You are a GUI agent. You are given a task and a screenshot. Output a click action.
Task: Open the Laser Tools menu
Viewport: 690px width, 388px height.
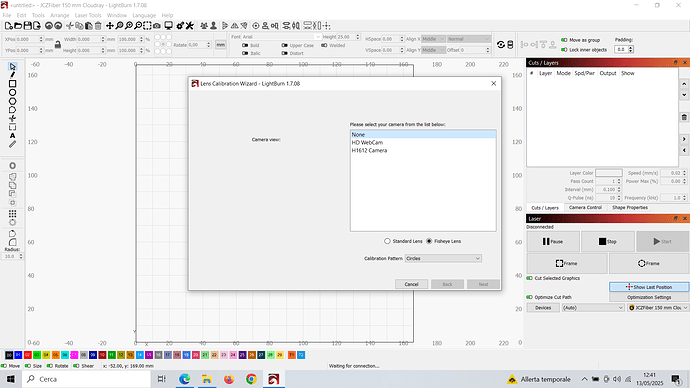click(x=88, y=15)
